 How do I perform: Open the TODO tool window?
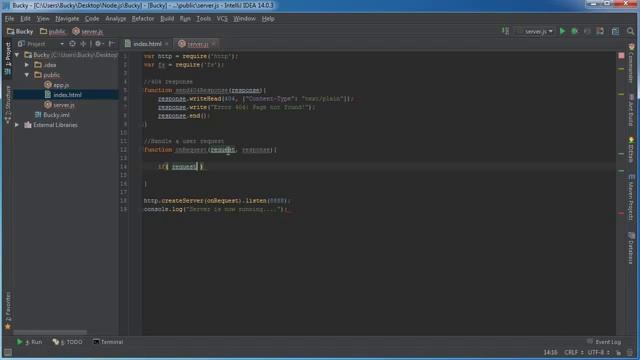click(x=67, y=342)
